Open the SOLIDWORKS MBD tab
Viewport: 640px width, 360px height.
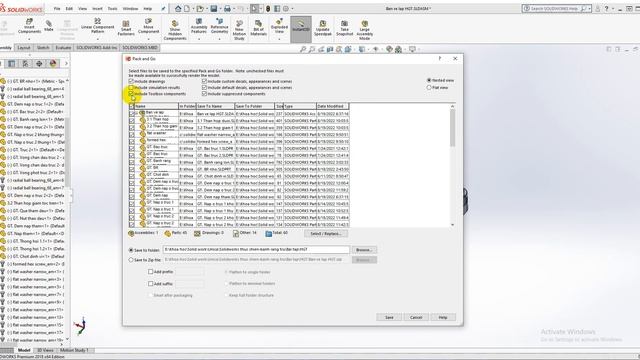click(x=140, y=48)
